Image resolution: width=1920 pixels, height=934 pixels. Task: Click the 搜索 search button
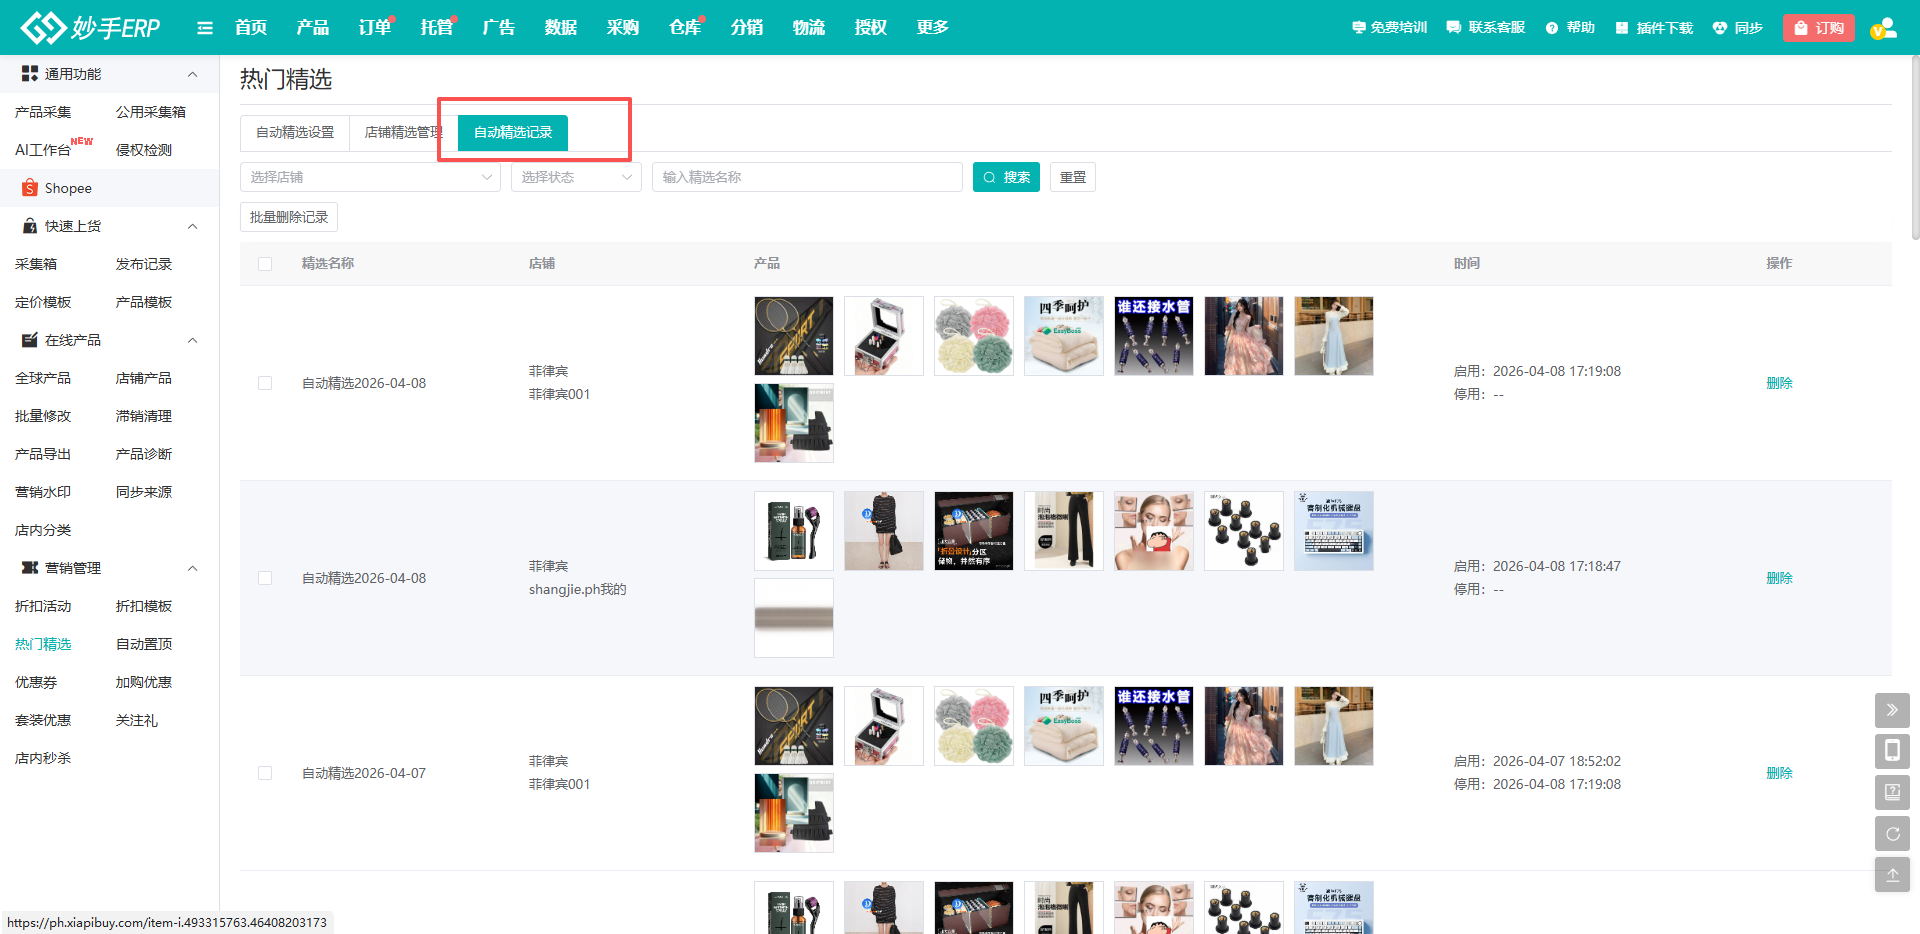(1006, 177)
